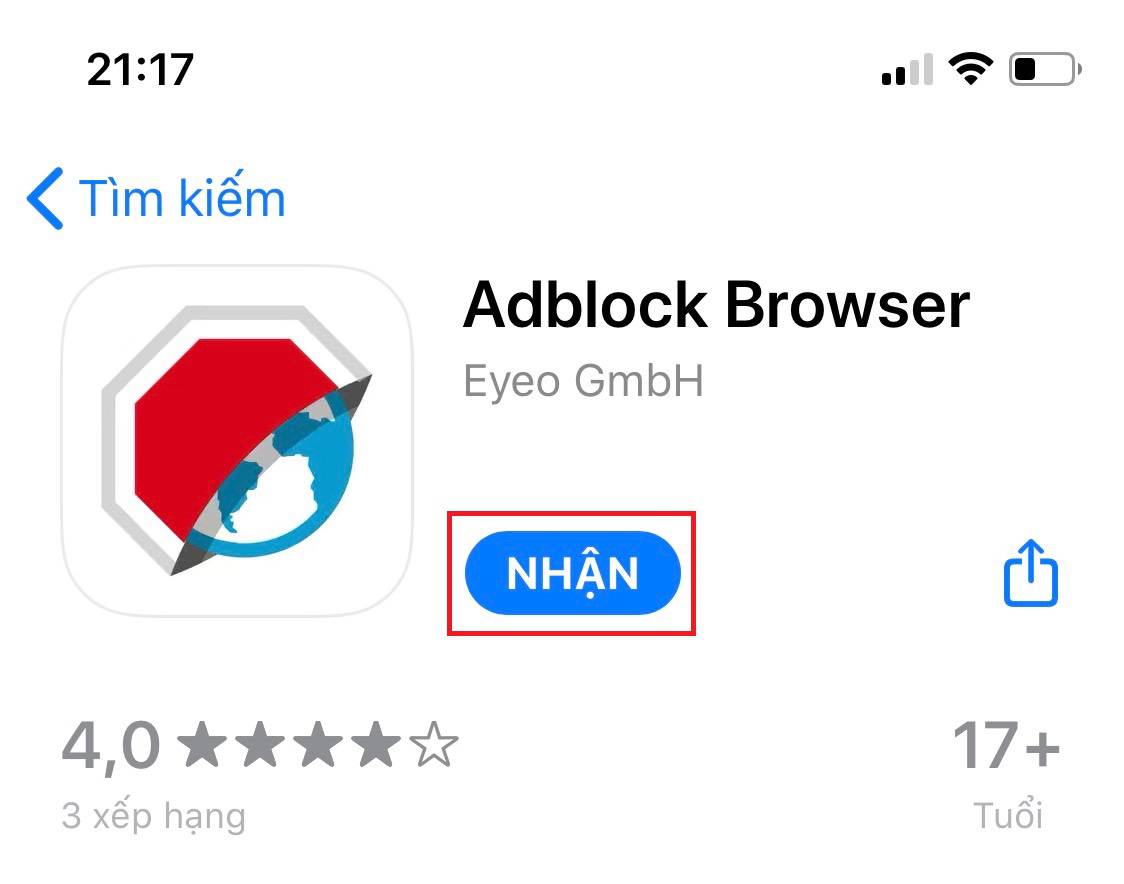Select the first filled rating star
The width and height of the screenshot is (1124, 884).
coord(202,745)
